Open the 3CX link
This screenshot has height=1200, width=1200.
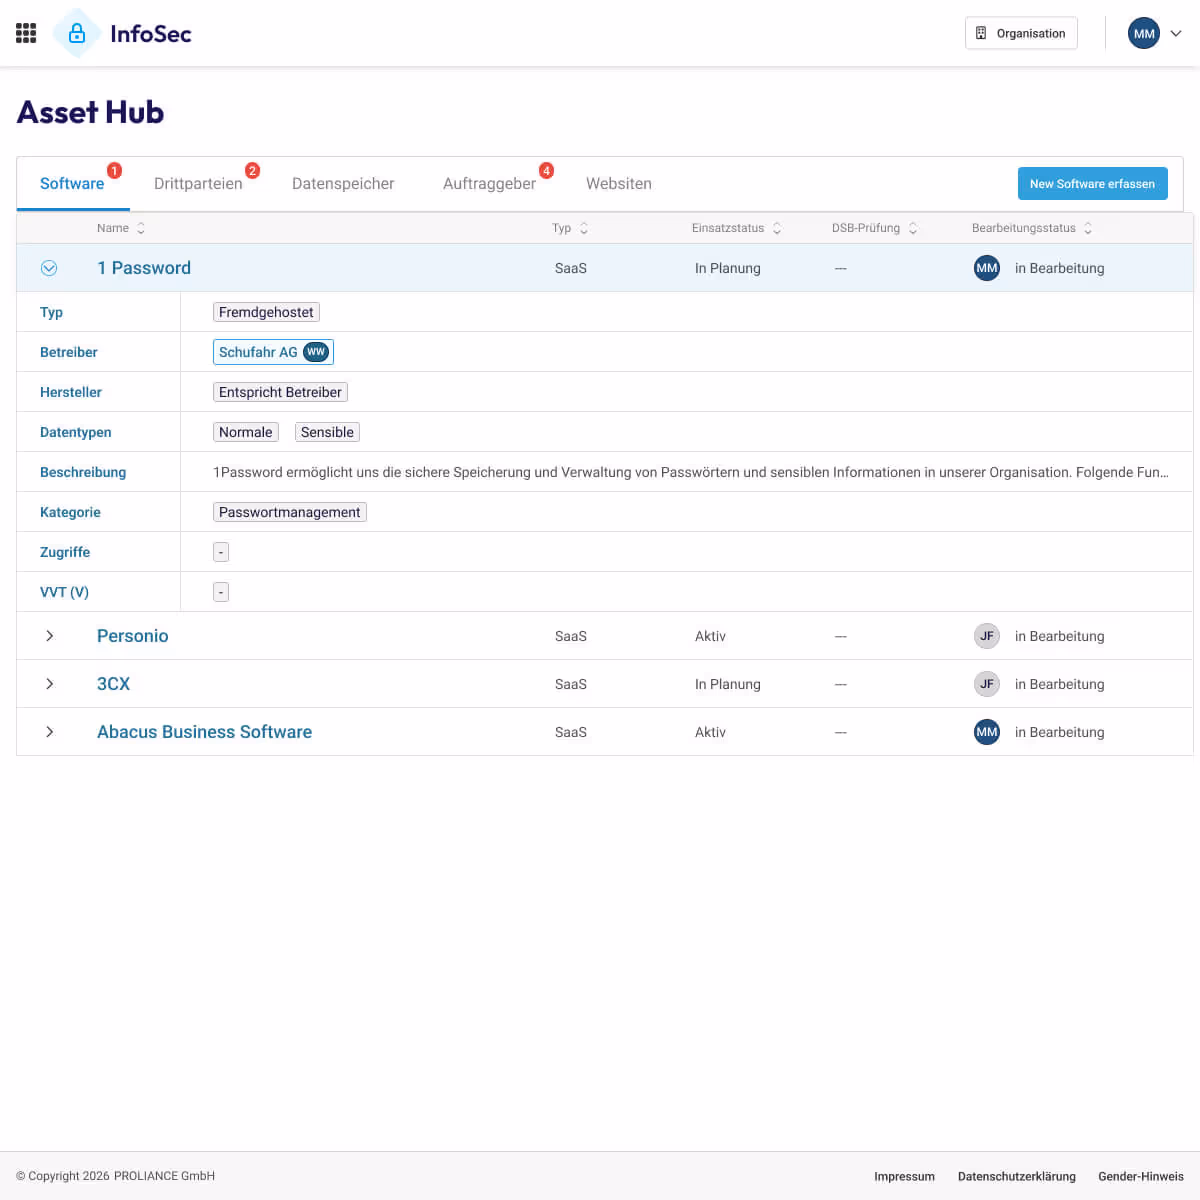click(113, 684)
